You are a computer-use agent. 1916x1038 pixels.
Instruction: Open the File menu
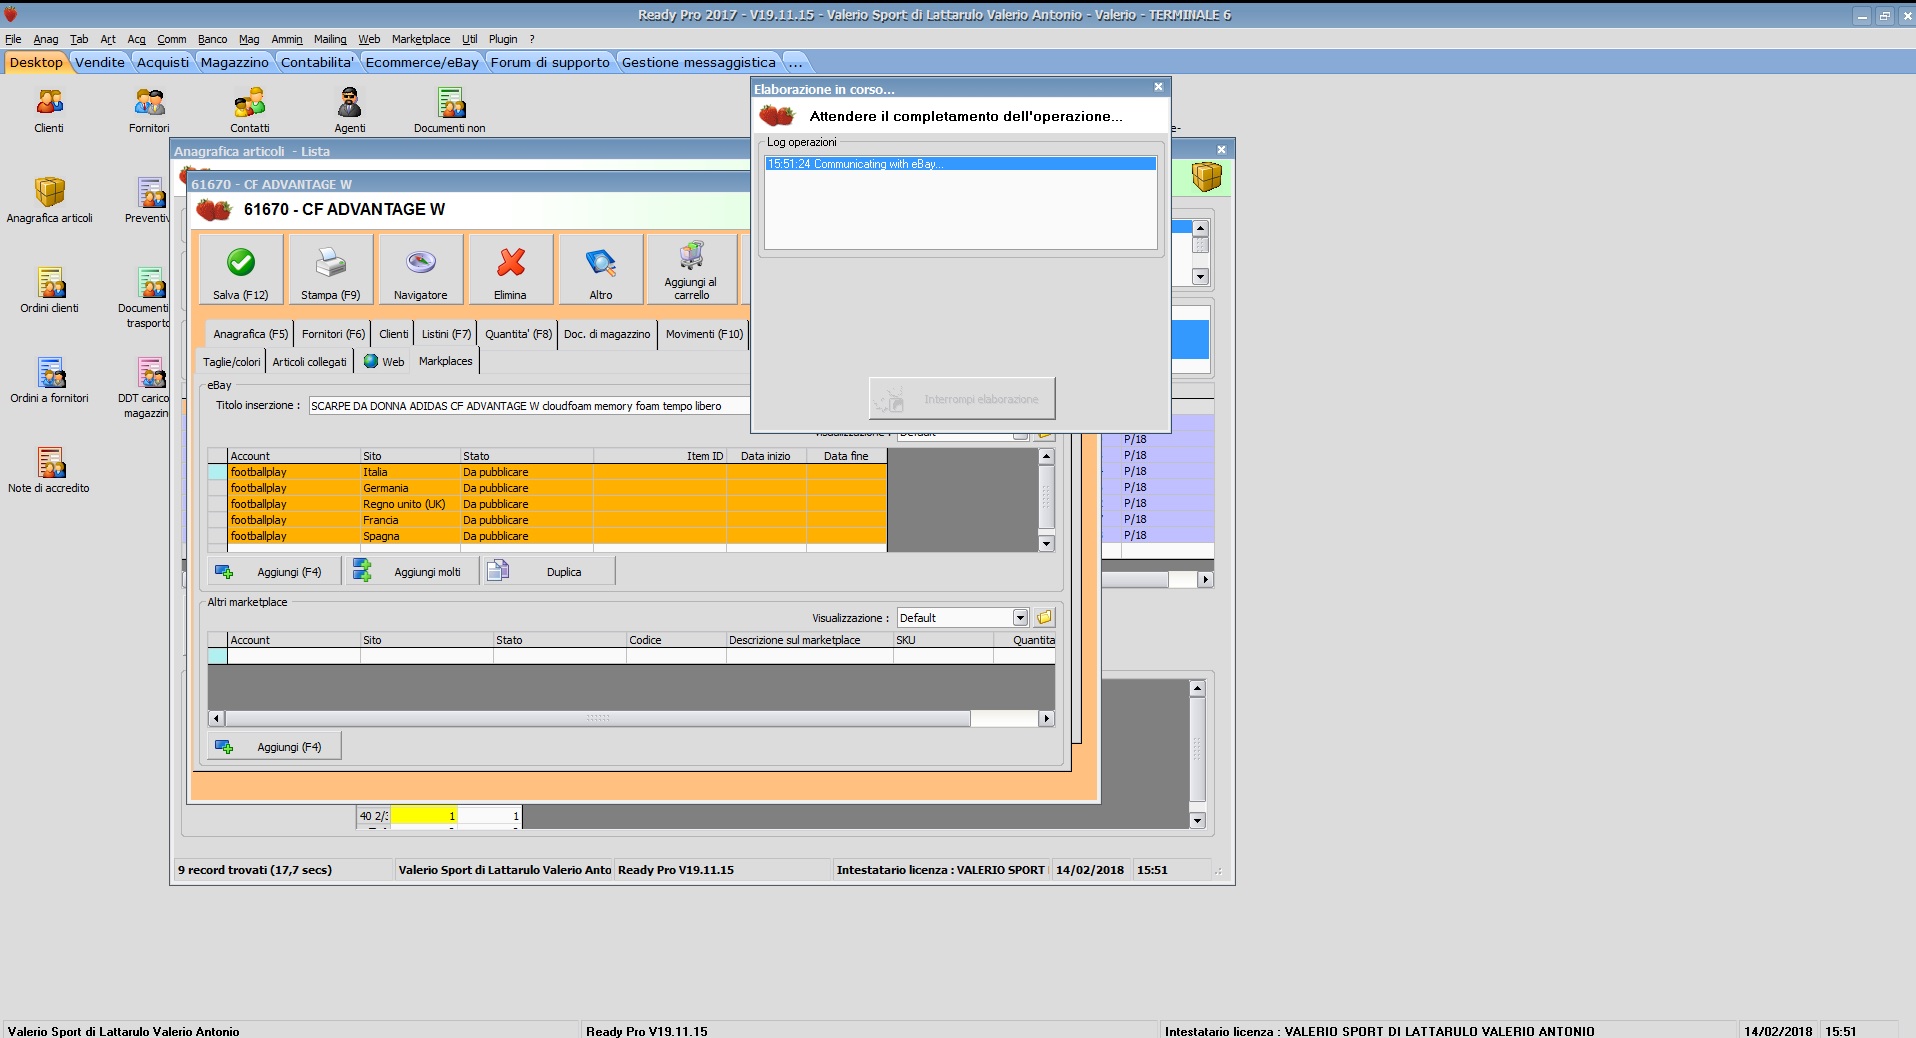13,39
